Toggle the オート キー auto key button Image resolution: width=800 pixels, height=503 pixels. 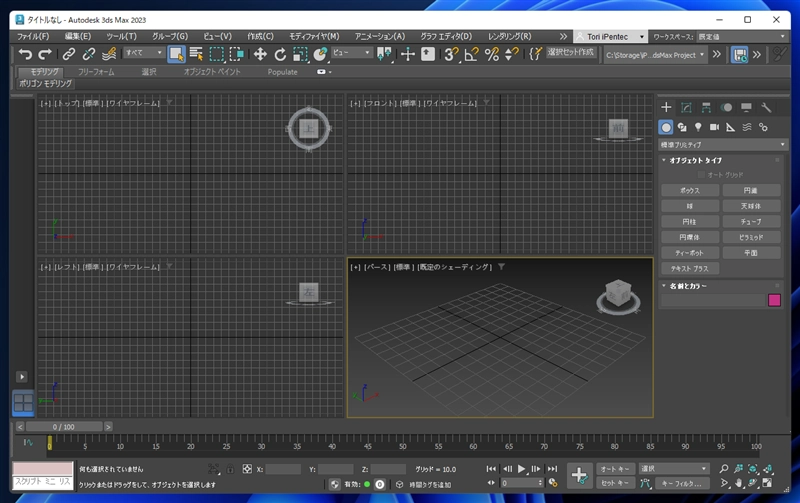pyautogui.click(x=615, y=469)
